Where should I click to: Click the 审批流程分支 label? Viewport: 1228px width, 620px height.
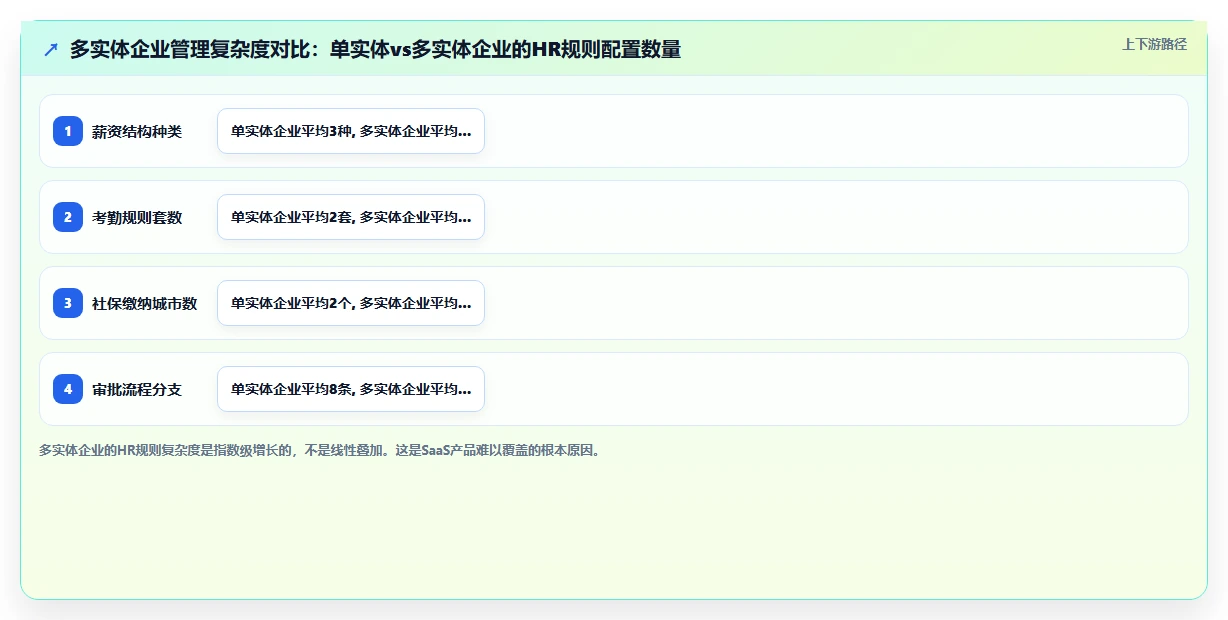pos(137,389)
